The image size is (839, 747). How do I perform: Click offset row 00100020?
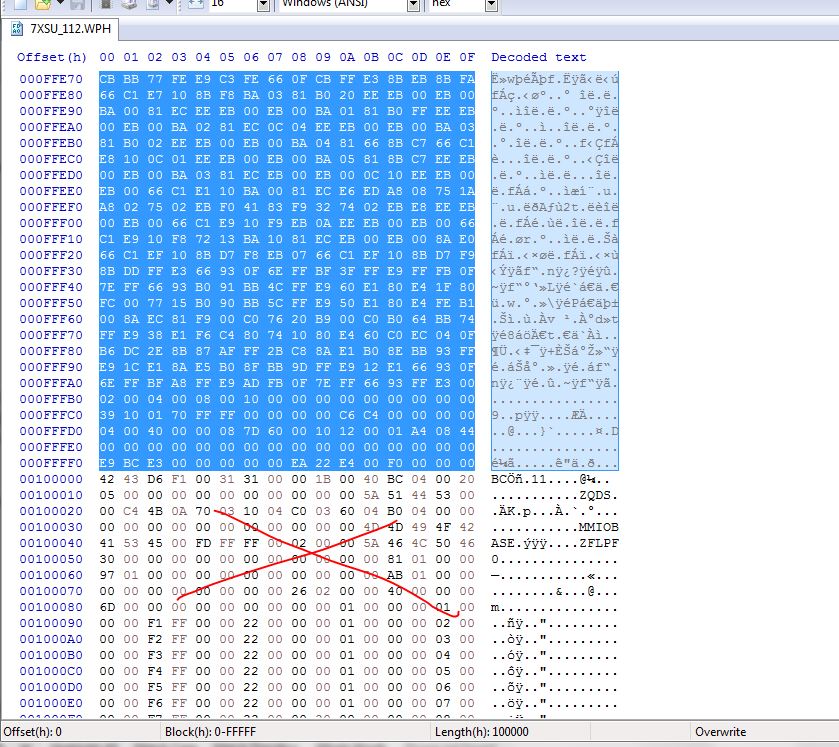(x=51, y=511)
